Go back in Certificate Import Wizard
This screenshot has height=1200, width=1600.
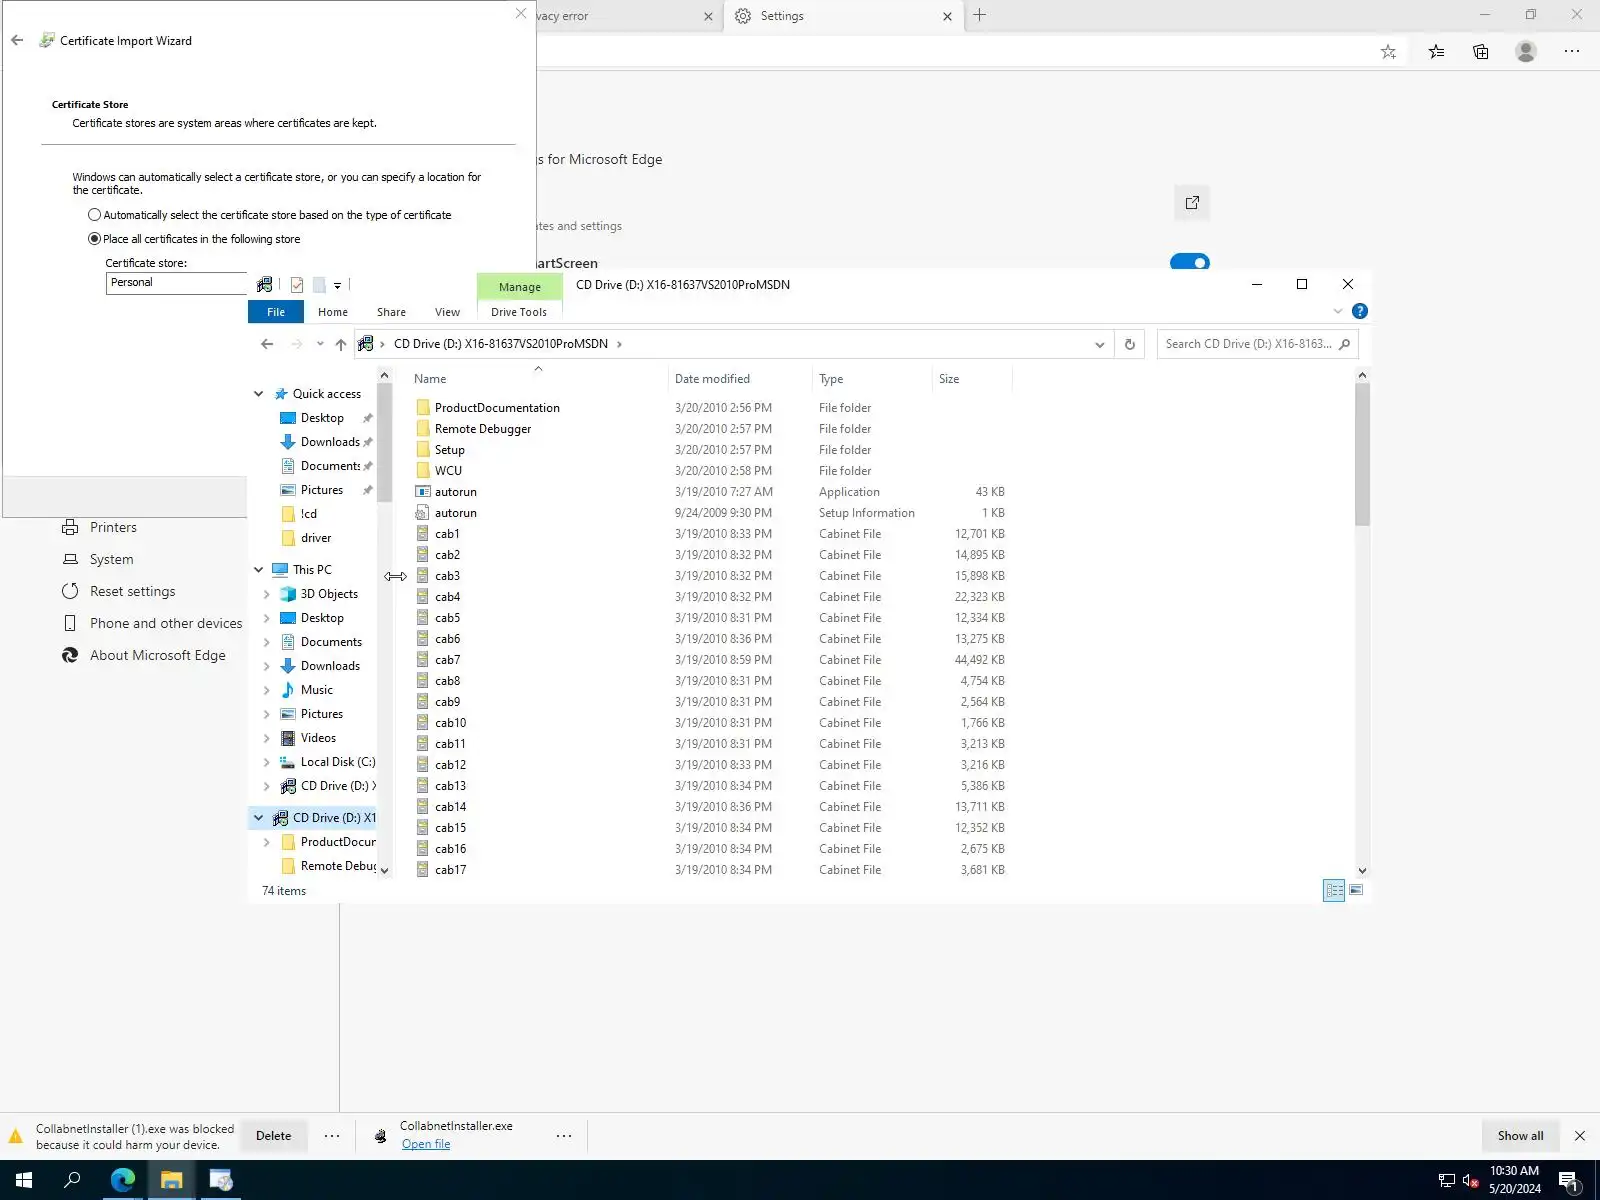tap(17, 41)
